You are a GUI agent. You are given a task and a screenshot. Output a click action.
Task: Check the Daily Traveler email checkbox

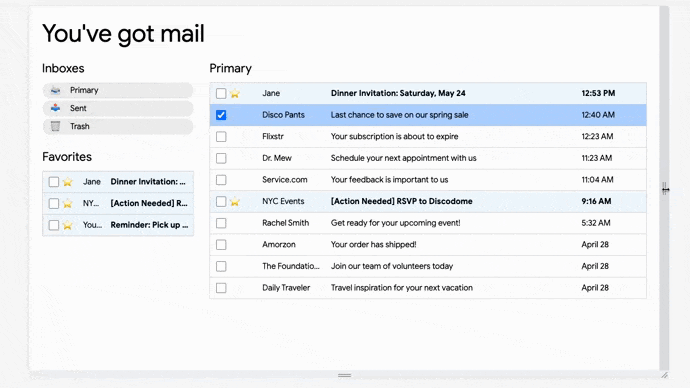coord(221,288)
